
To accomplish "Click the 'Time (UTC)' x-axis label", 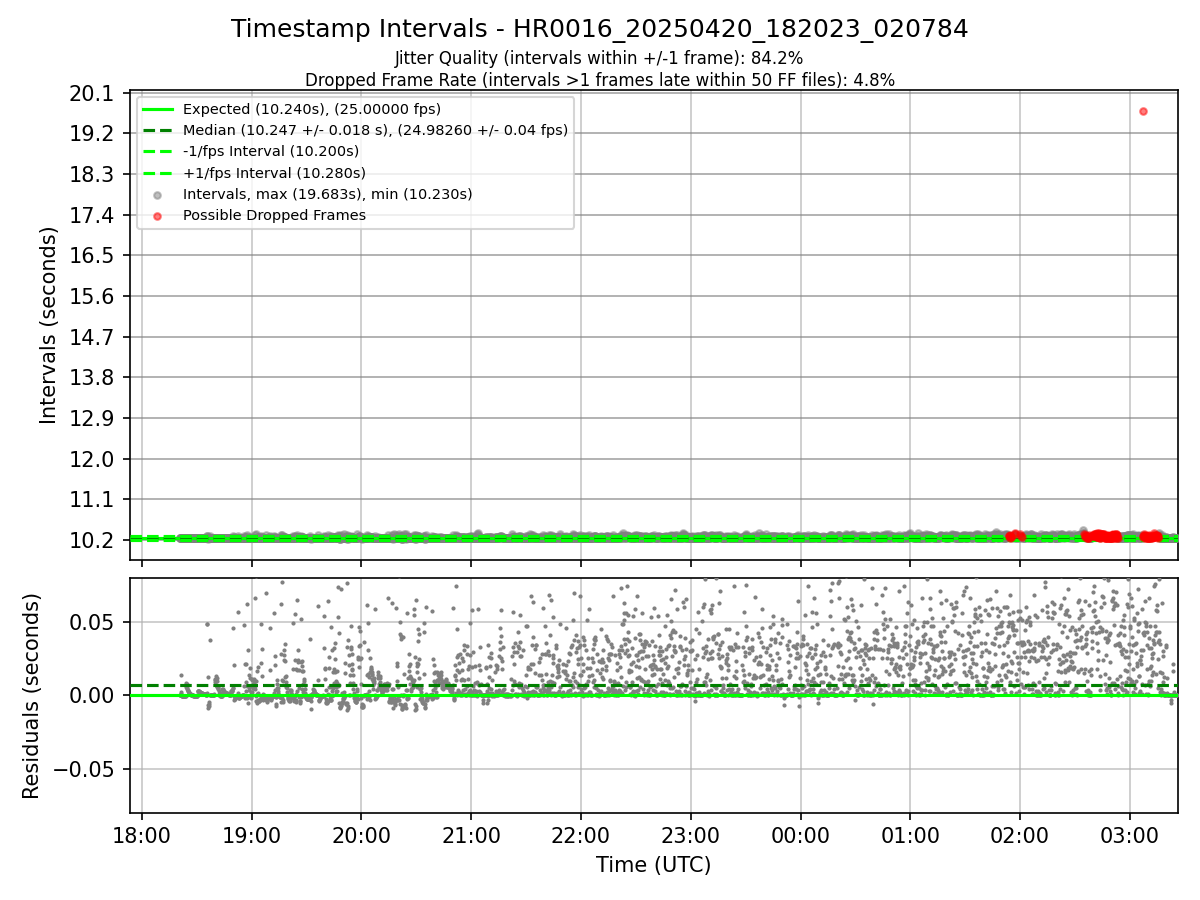I will [653, 865].
